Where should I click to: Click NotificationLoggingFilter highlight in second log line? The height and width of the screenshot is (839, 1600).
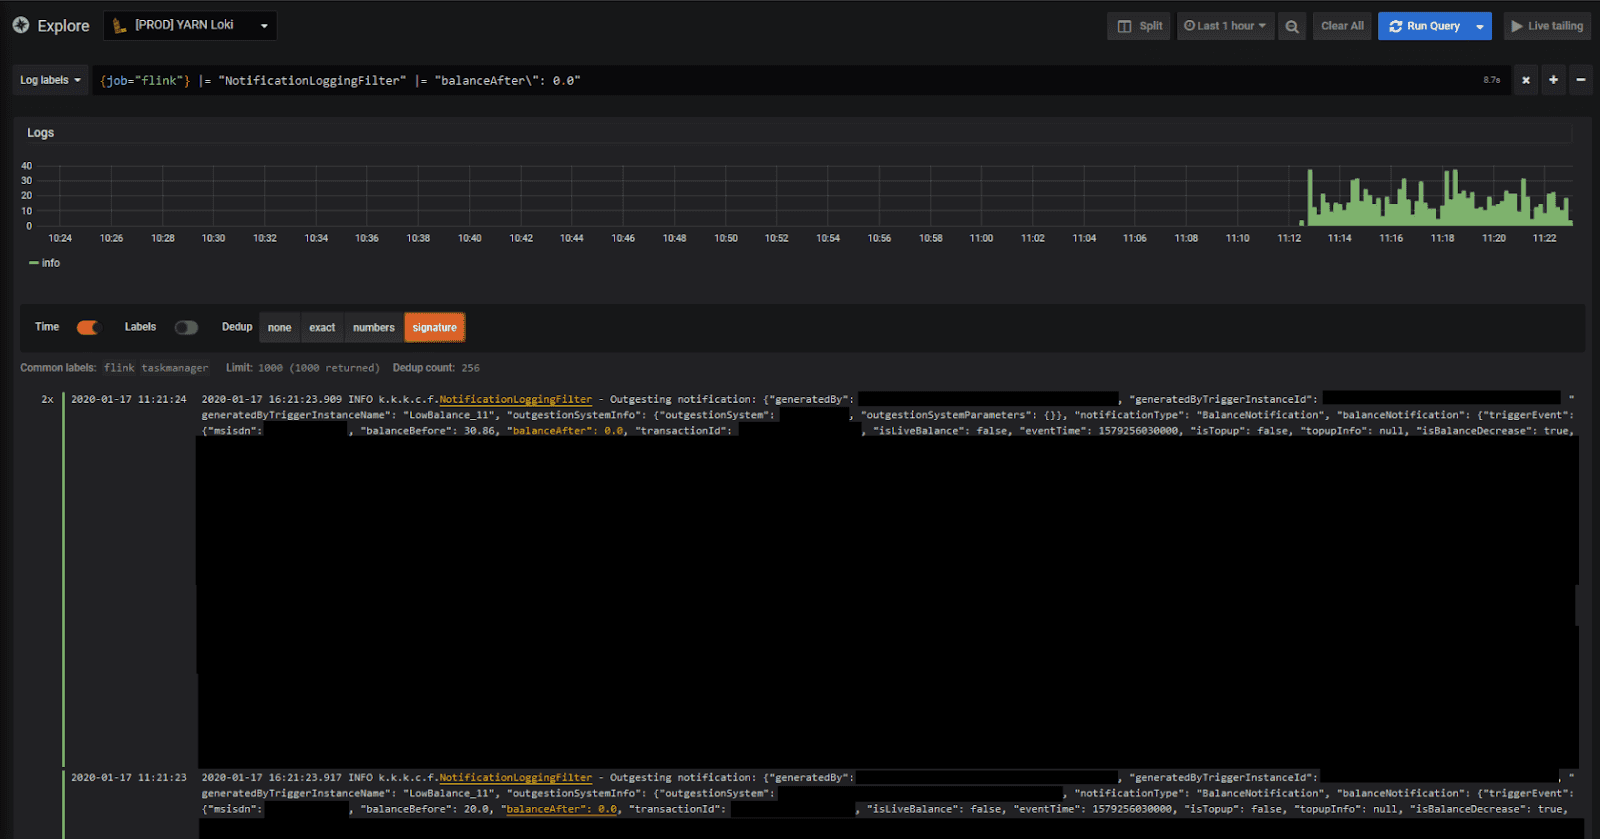516,777
